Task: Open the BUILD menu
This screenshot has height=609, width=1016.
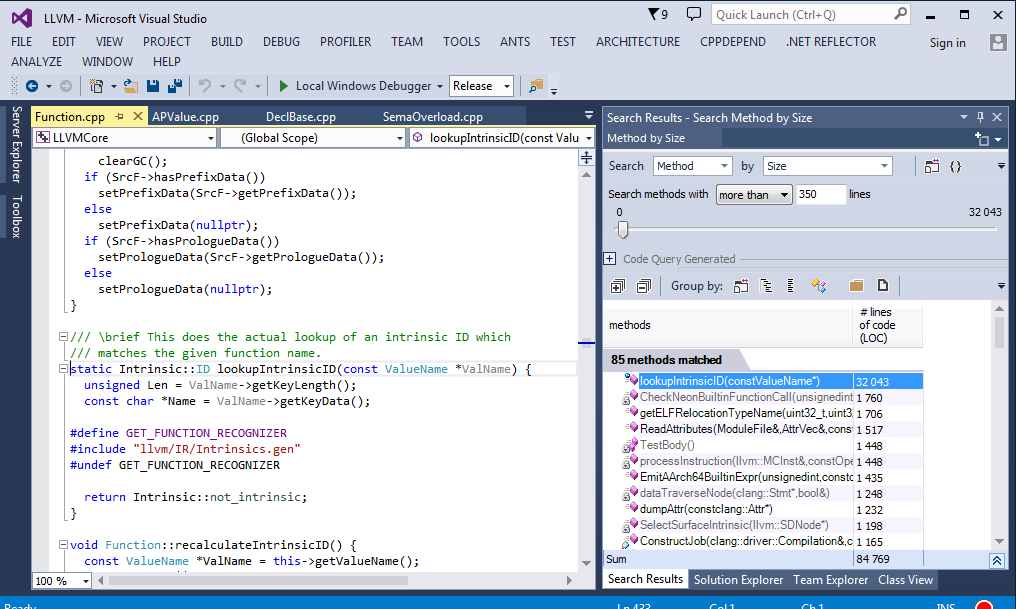Action: pyautogui.click(x=227, y=42)
